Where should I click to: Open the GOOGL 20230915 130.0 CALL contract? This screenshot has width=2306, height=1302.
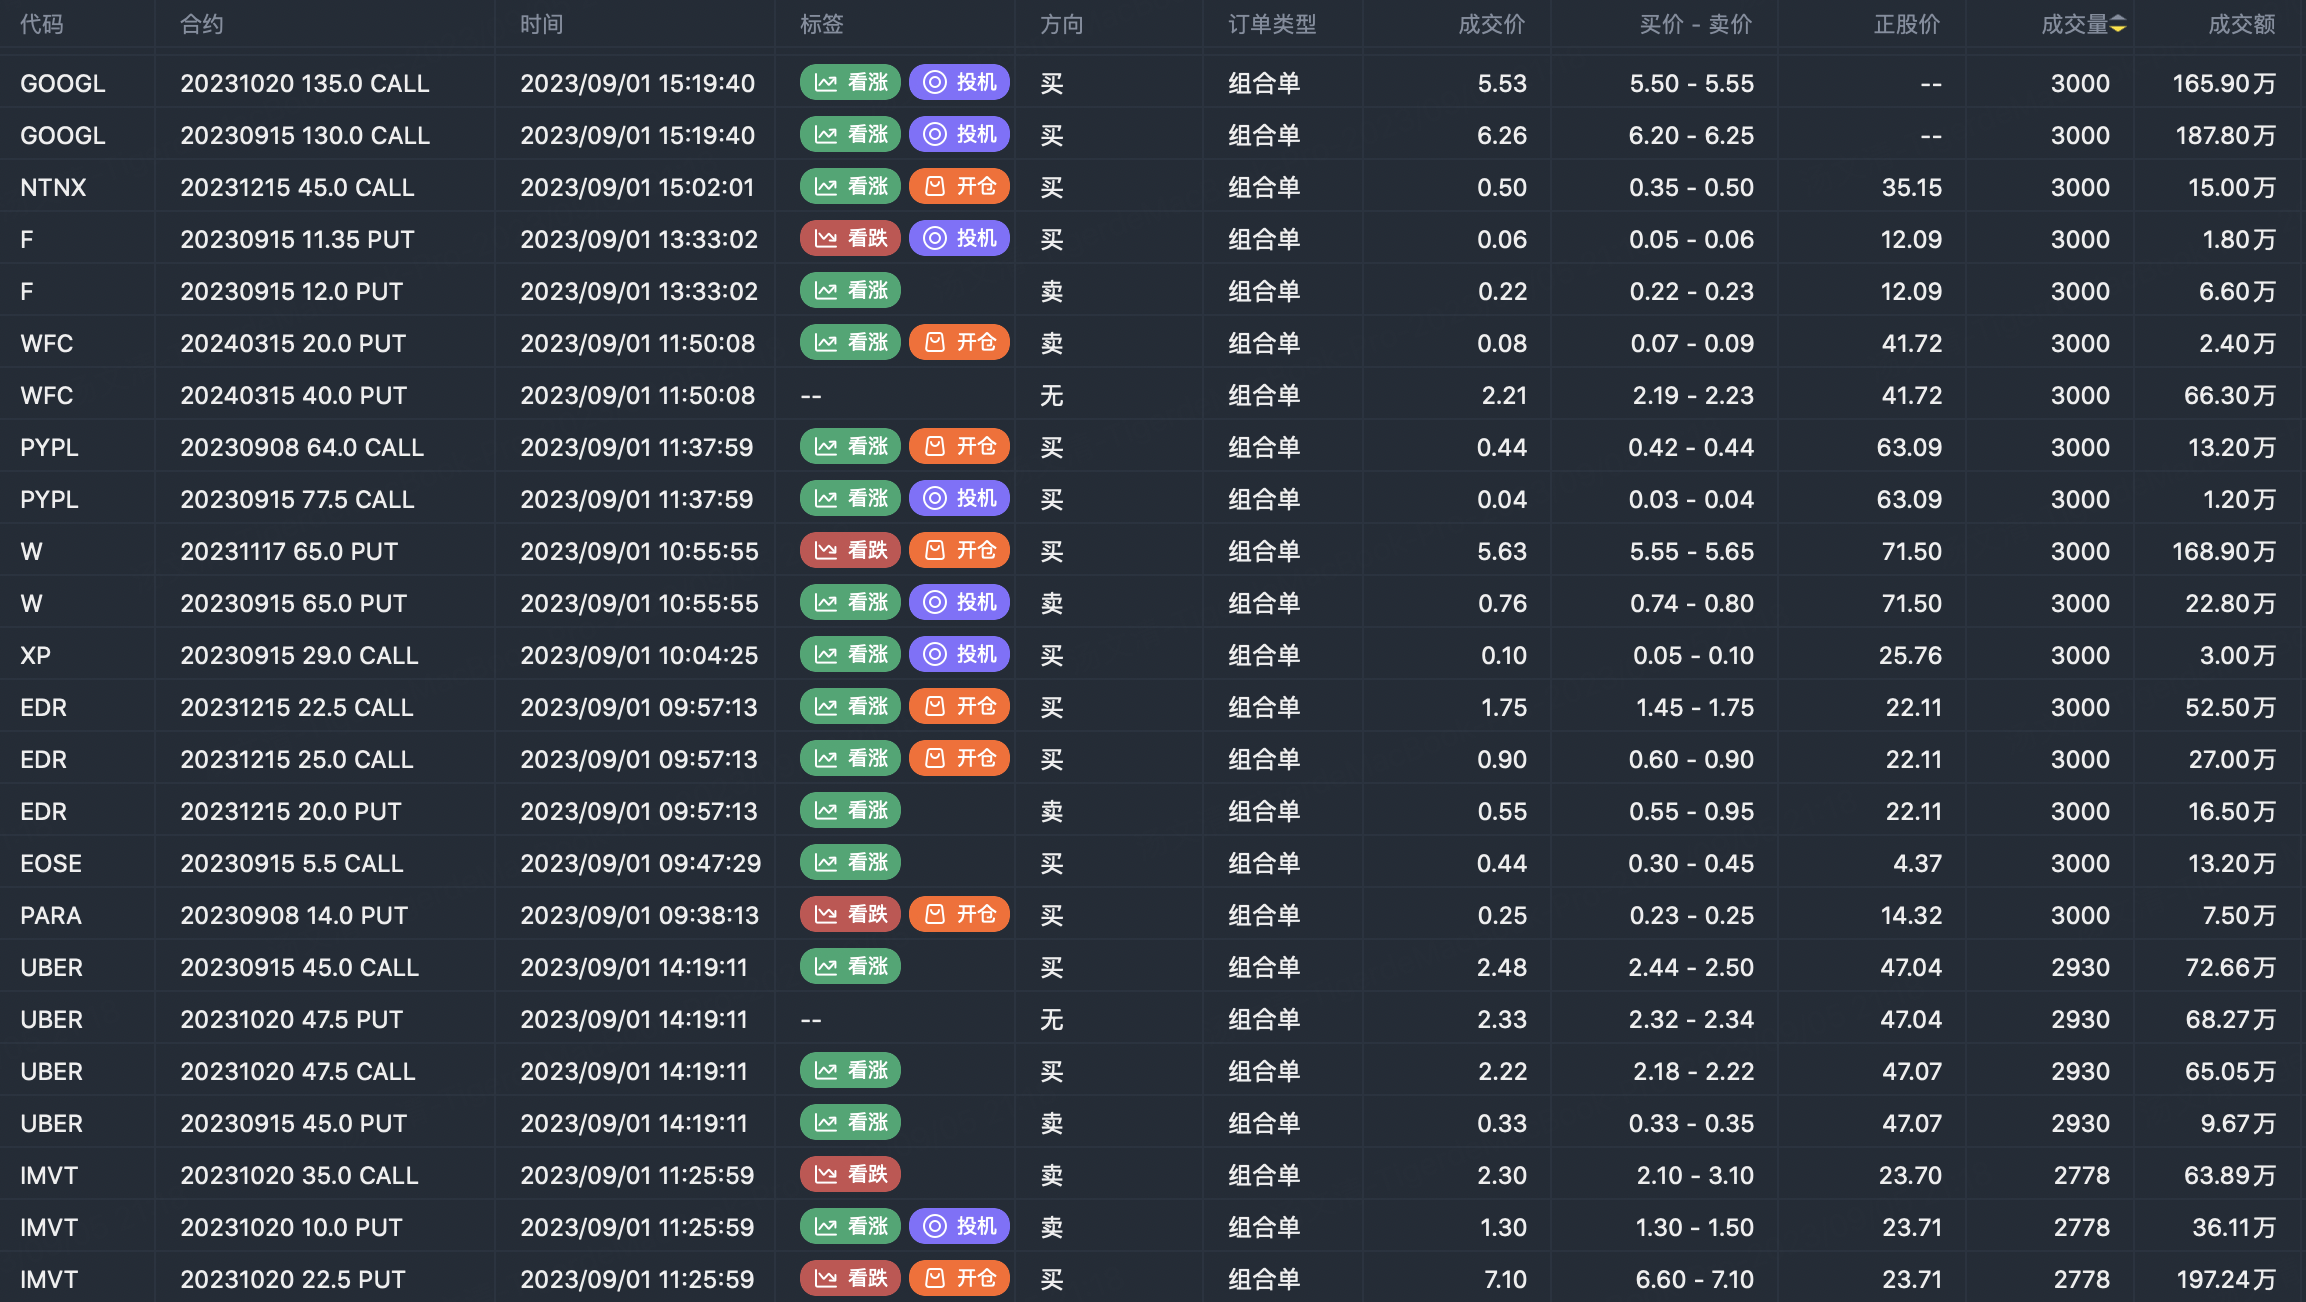[304, 135]
